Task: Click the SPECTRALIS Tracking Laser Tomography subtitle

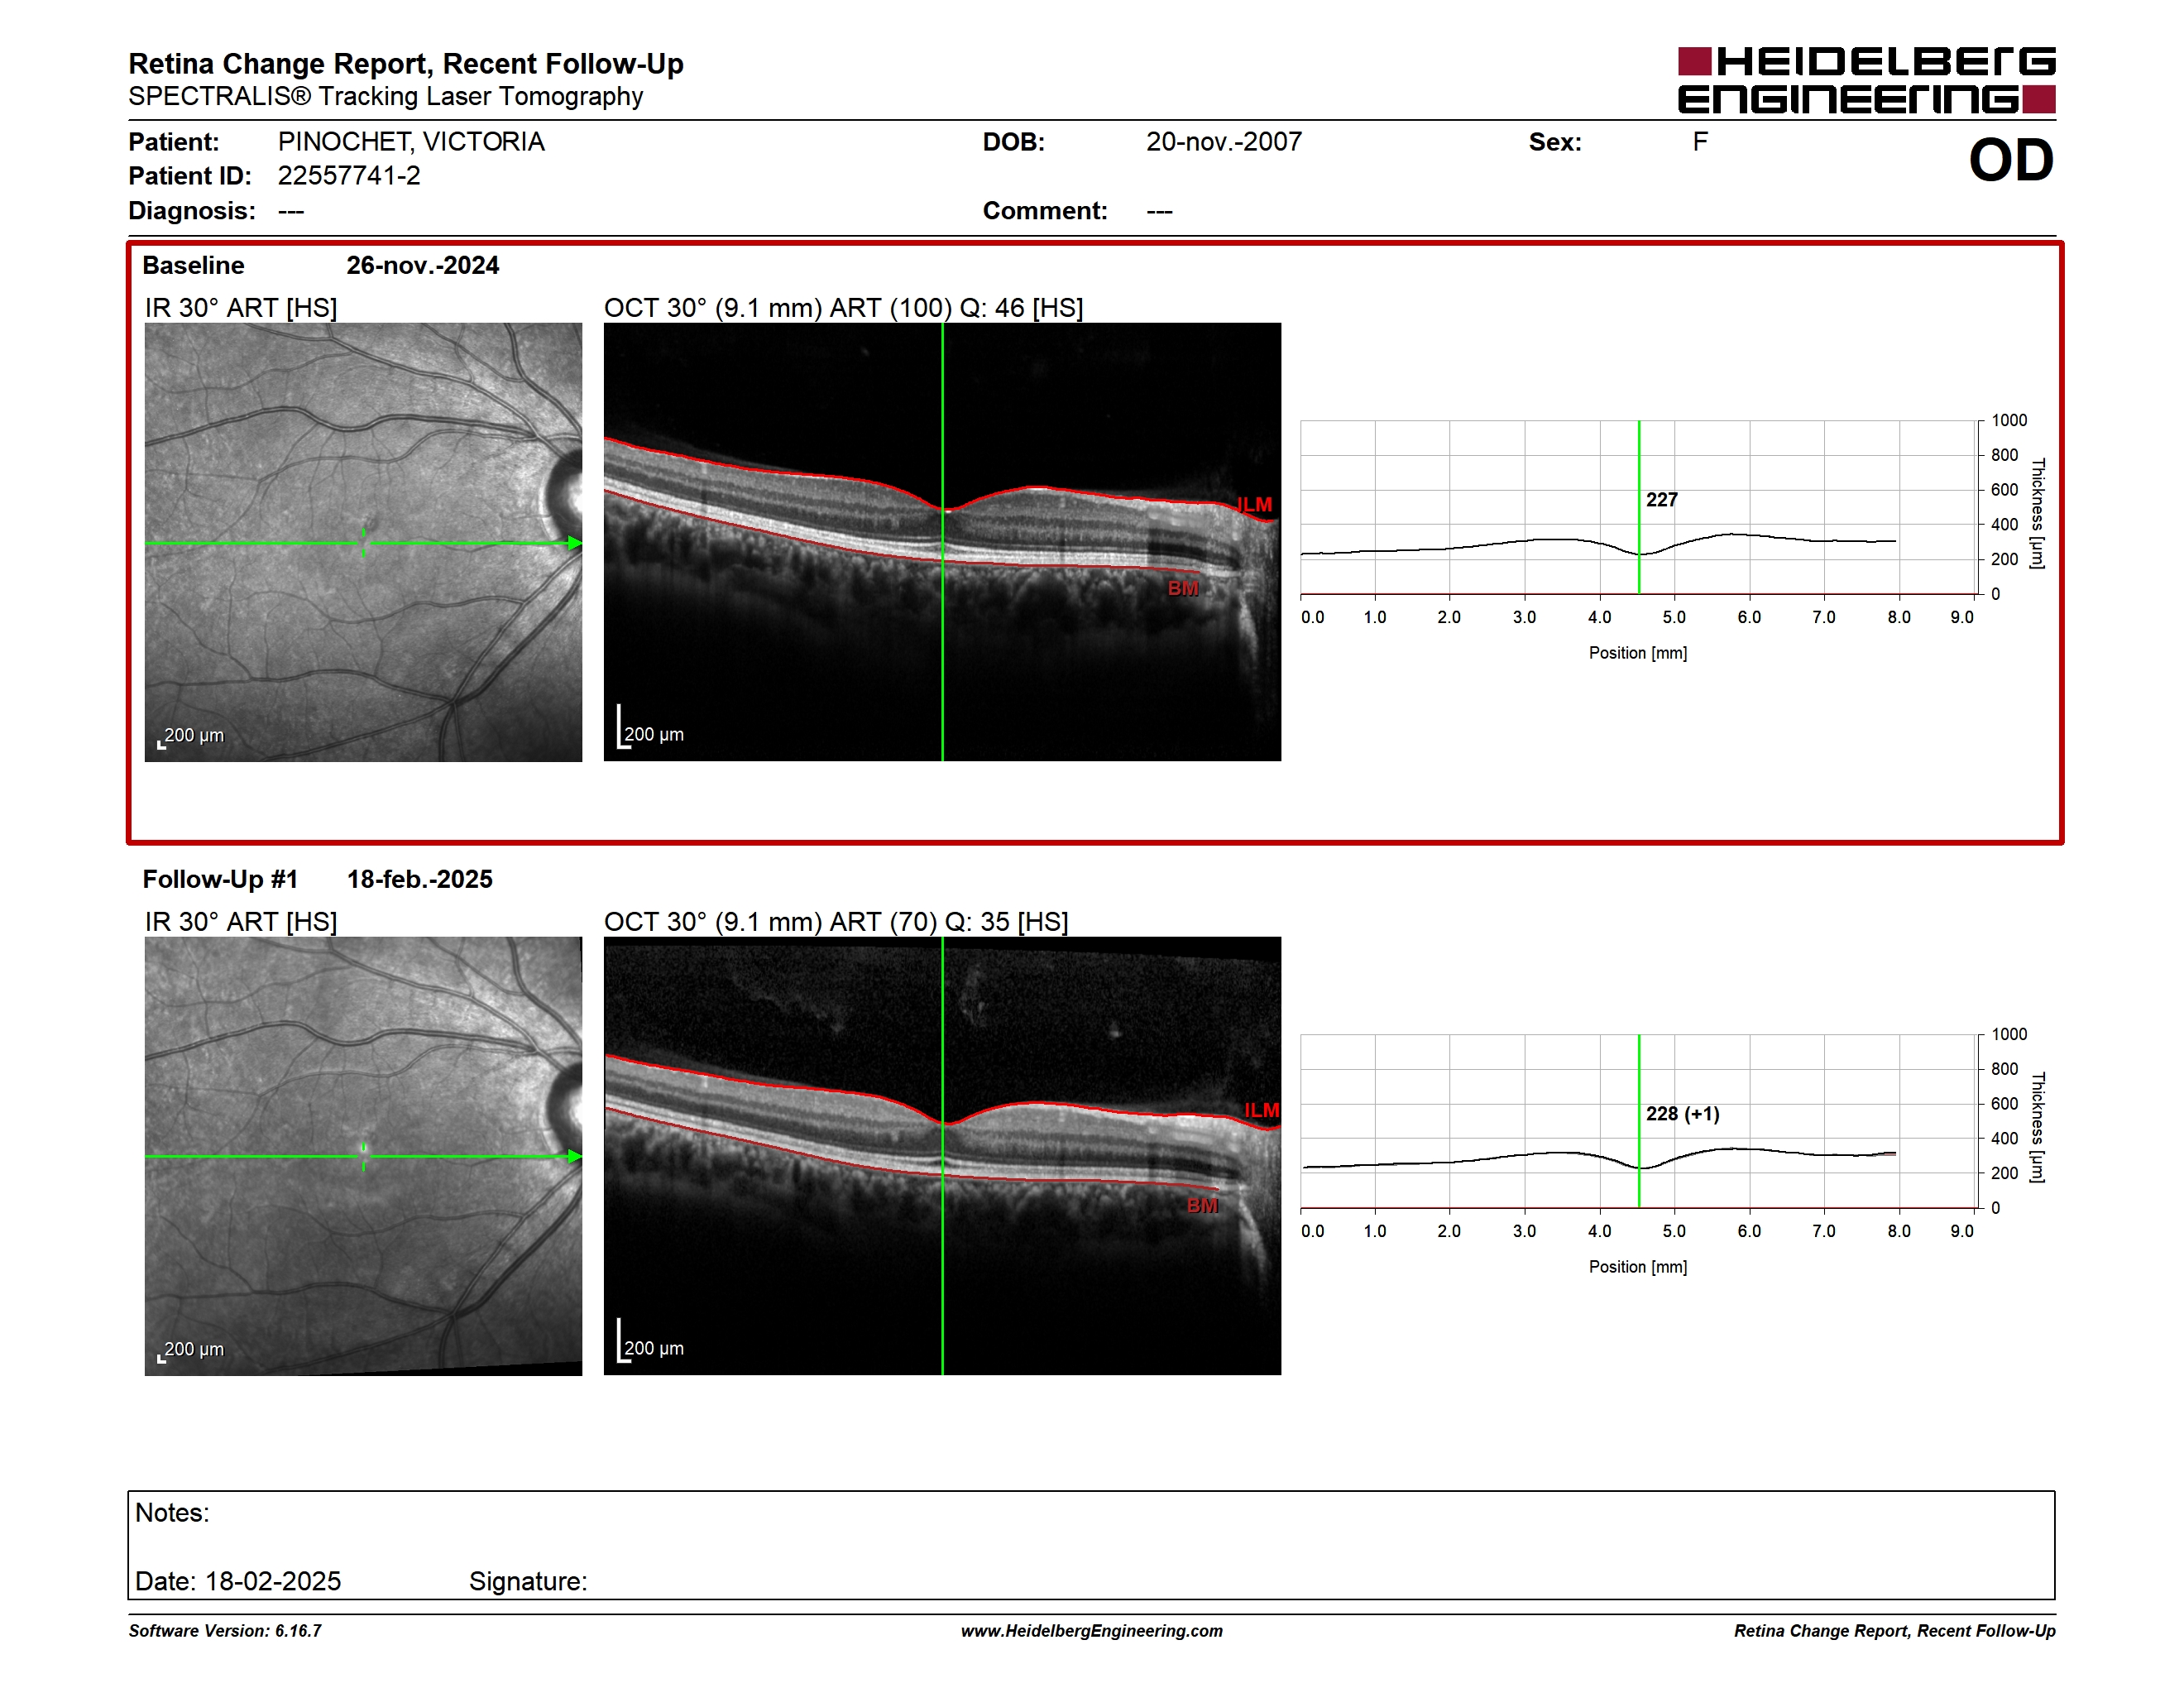Action: click(x=385, y=97)
